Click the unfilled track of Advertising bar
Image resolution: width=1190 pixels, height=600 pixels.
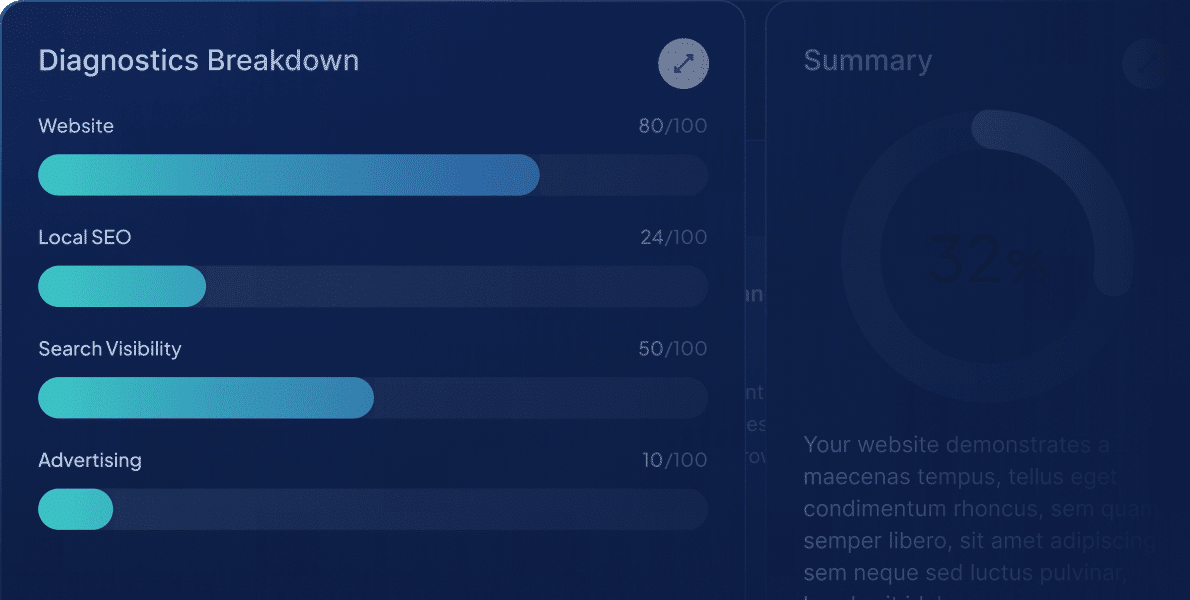(x=410, y=509)
